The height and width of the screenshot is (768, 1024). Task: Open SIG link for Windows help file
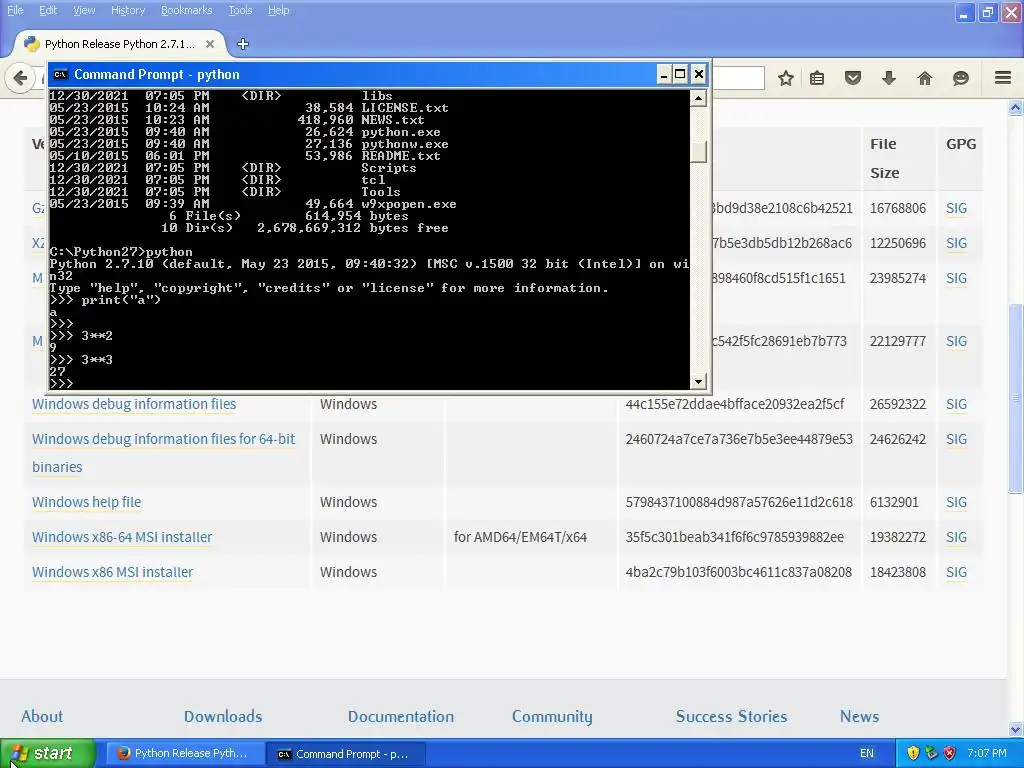point(956,502)
